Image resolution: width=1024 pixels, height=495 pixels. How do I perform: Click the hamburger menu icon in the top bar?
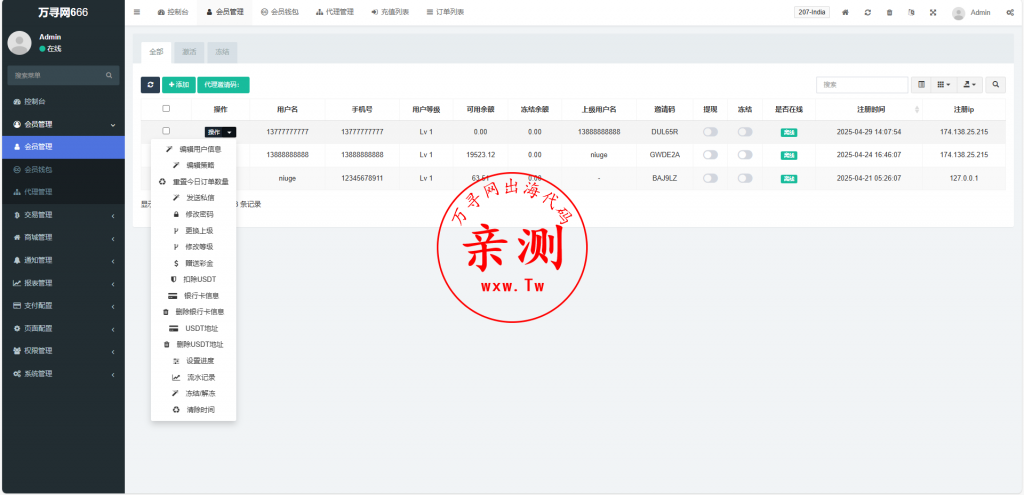pos(136,12)
